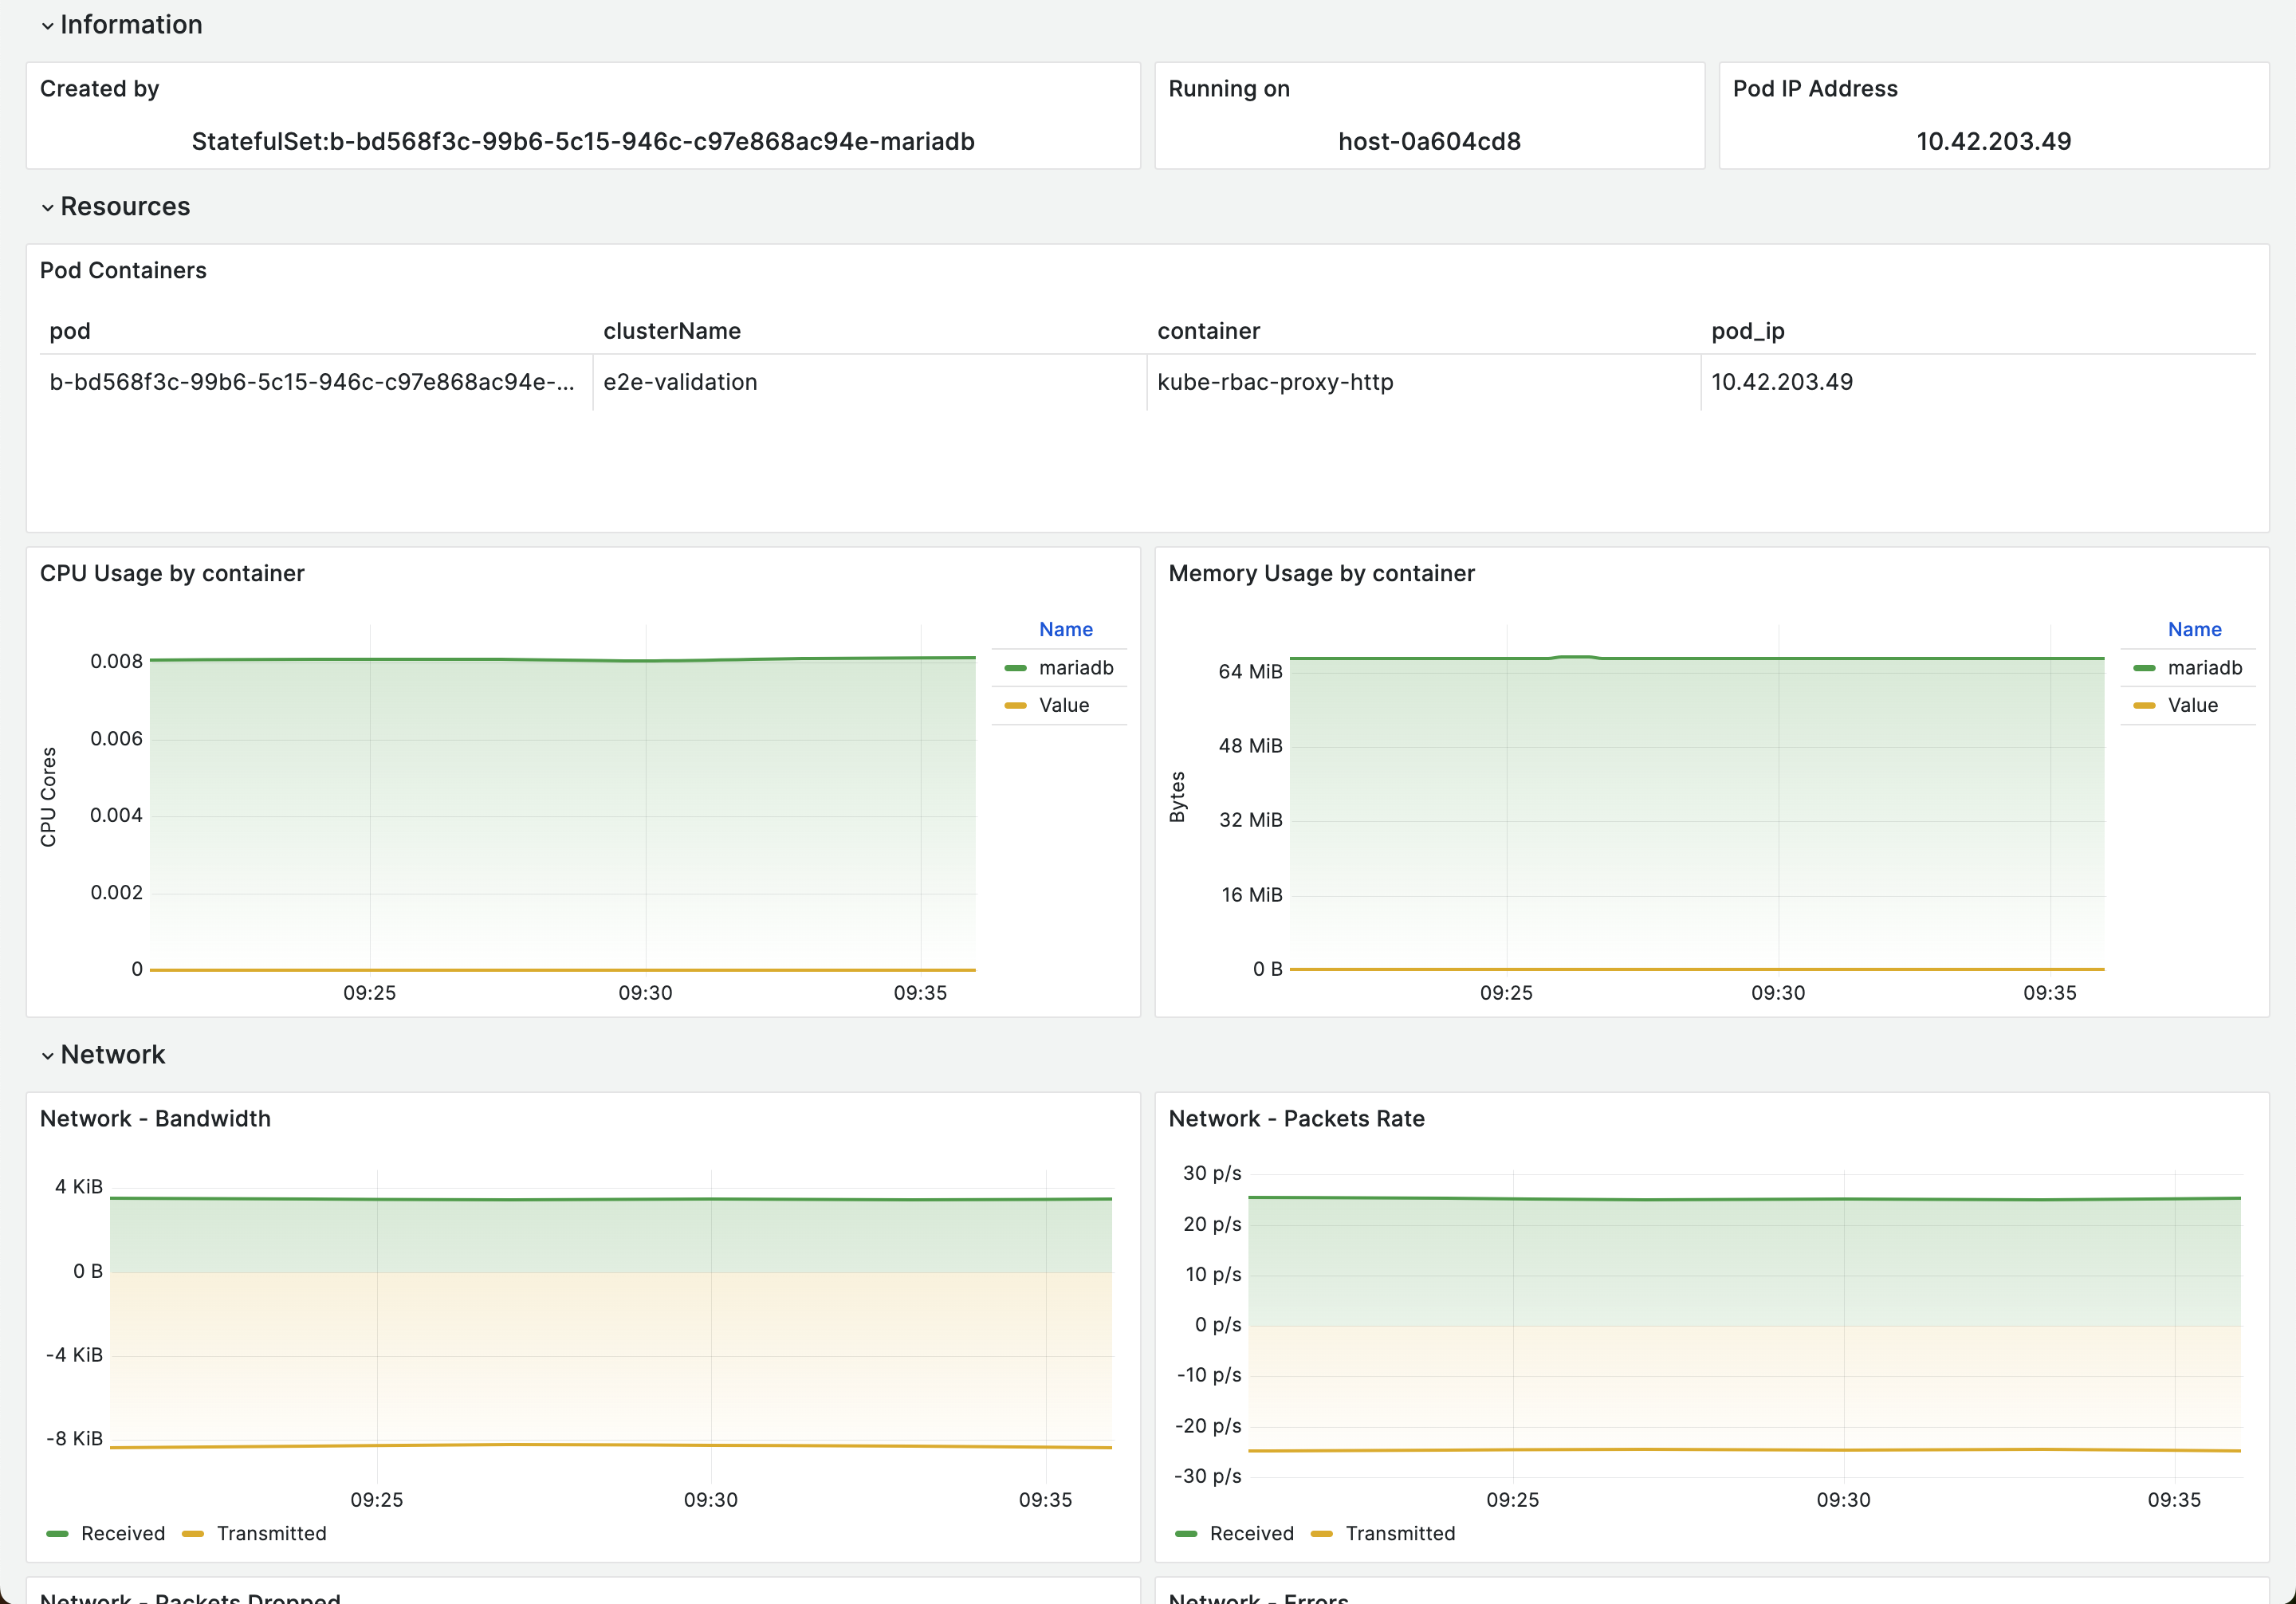Collapse the Information row chevron
Screen dimensions: 2296x1604
(47, 26)
